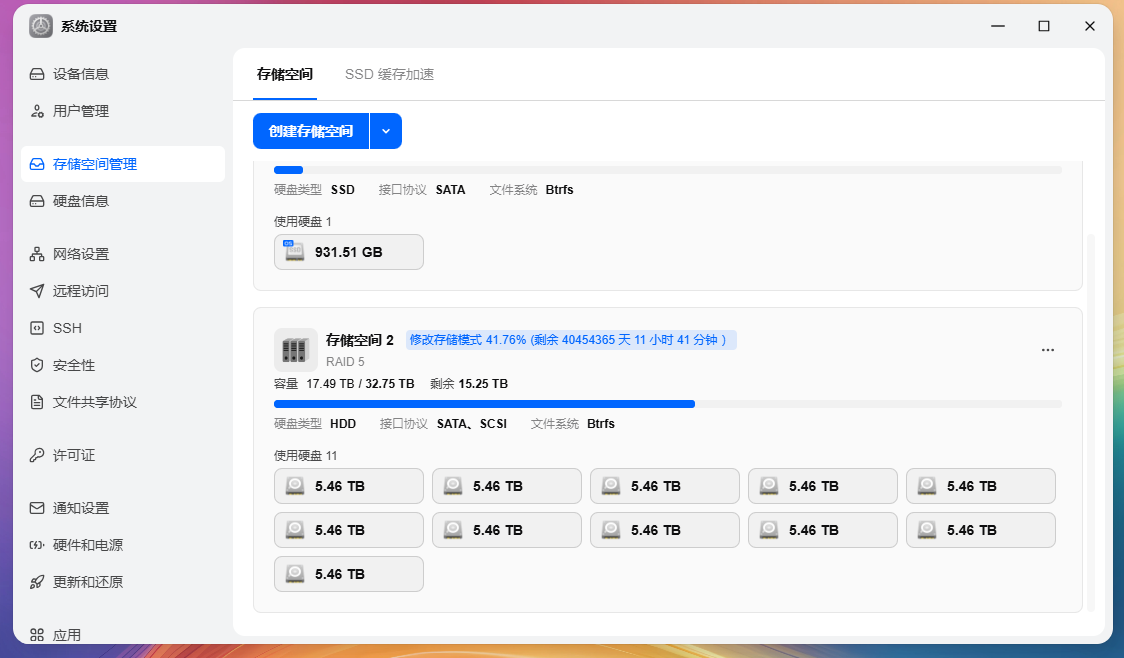Click the 许可证 key icon

tap(37, 455)
